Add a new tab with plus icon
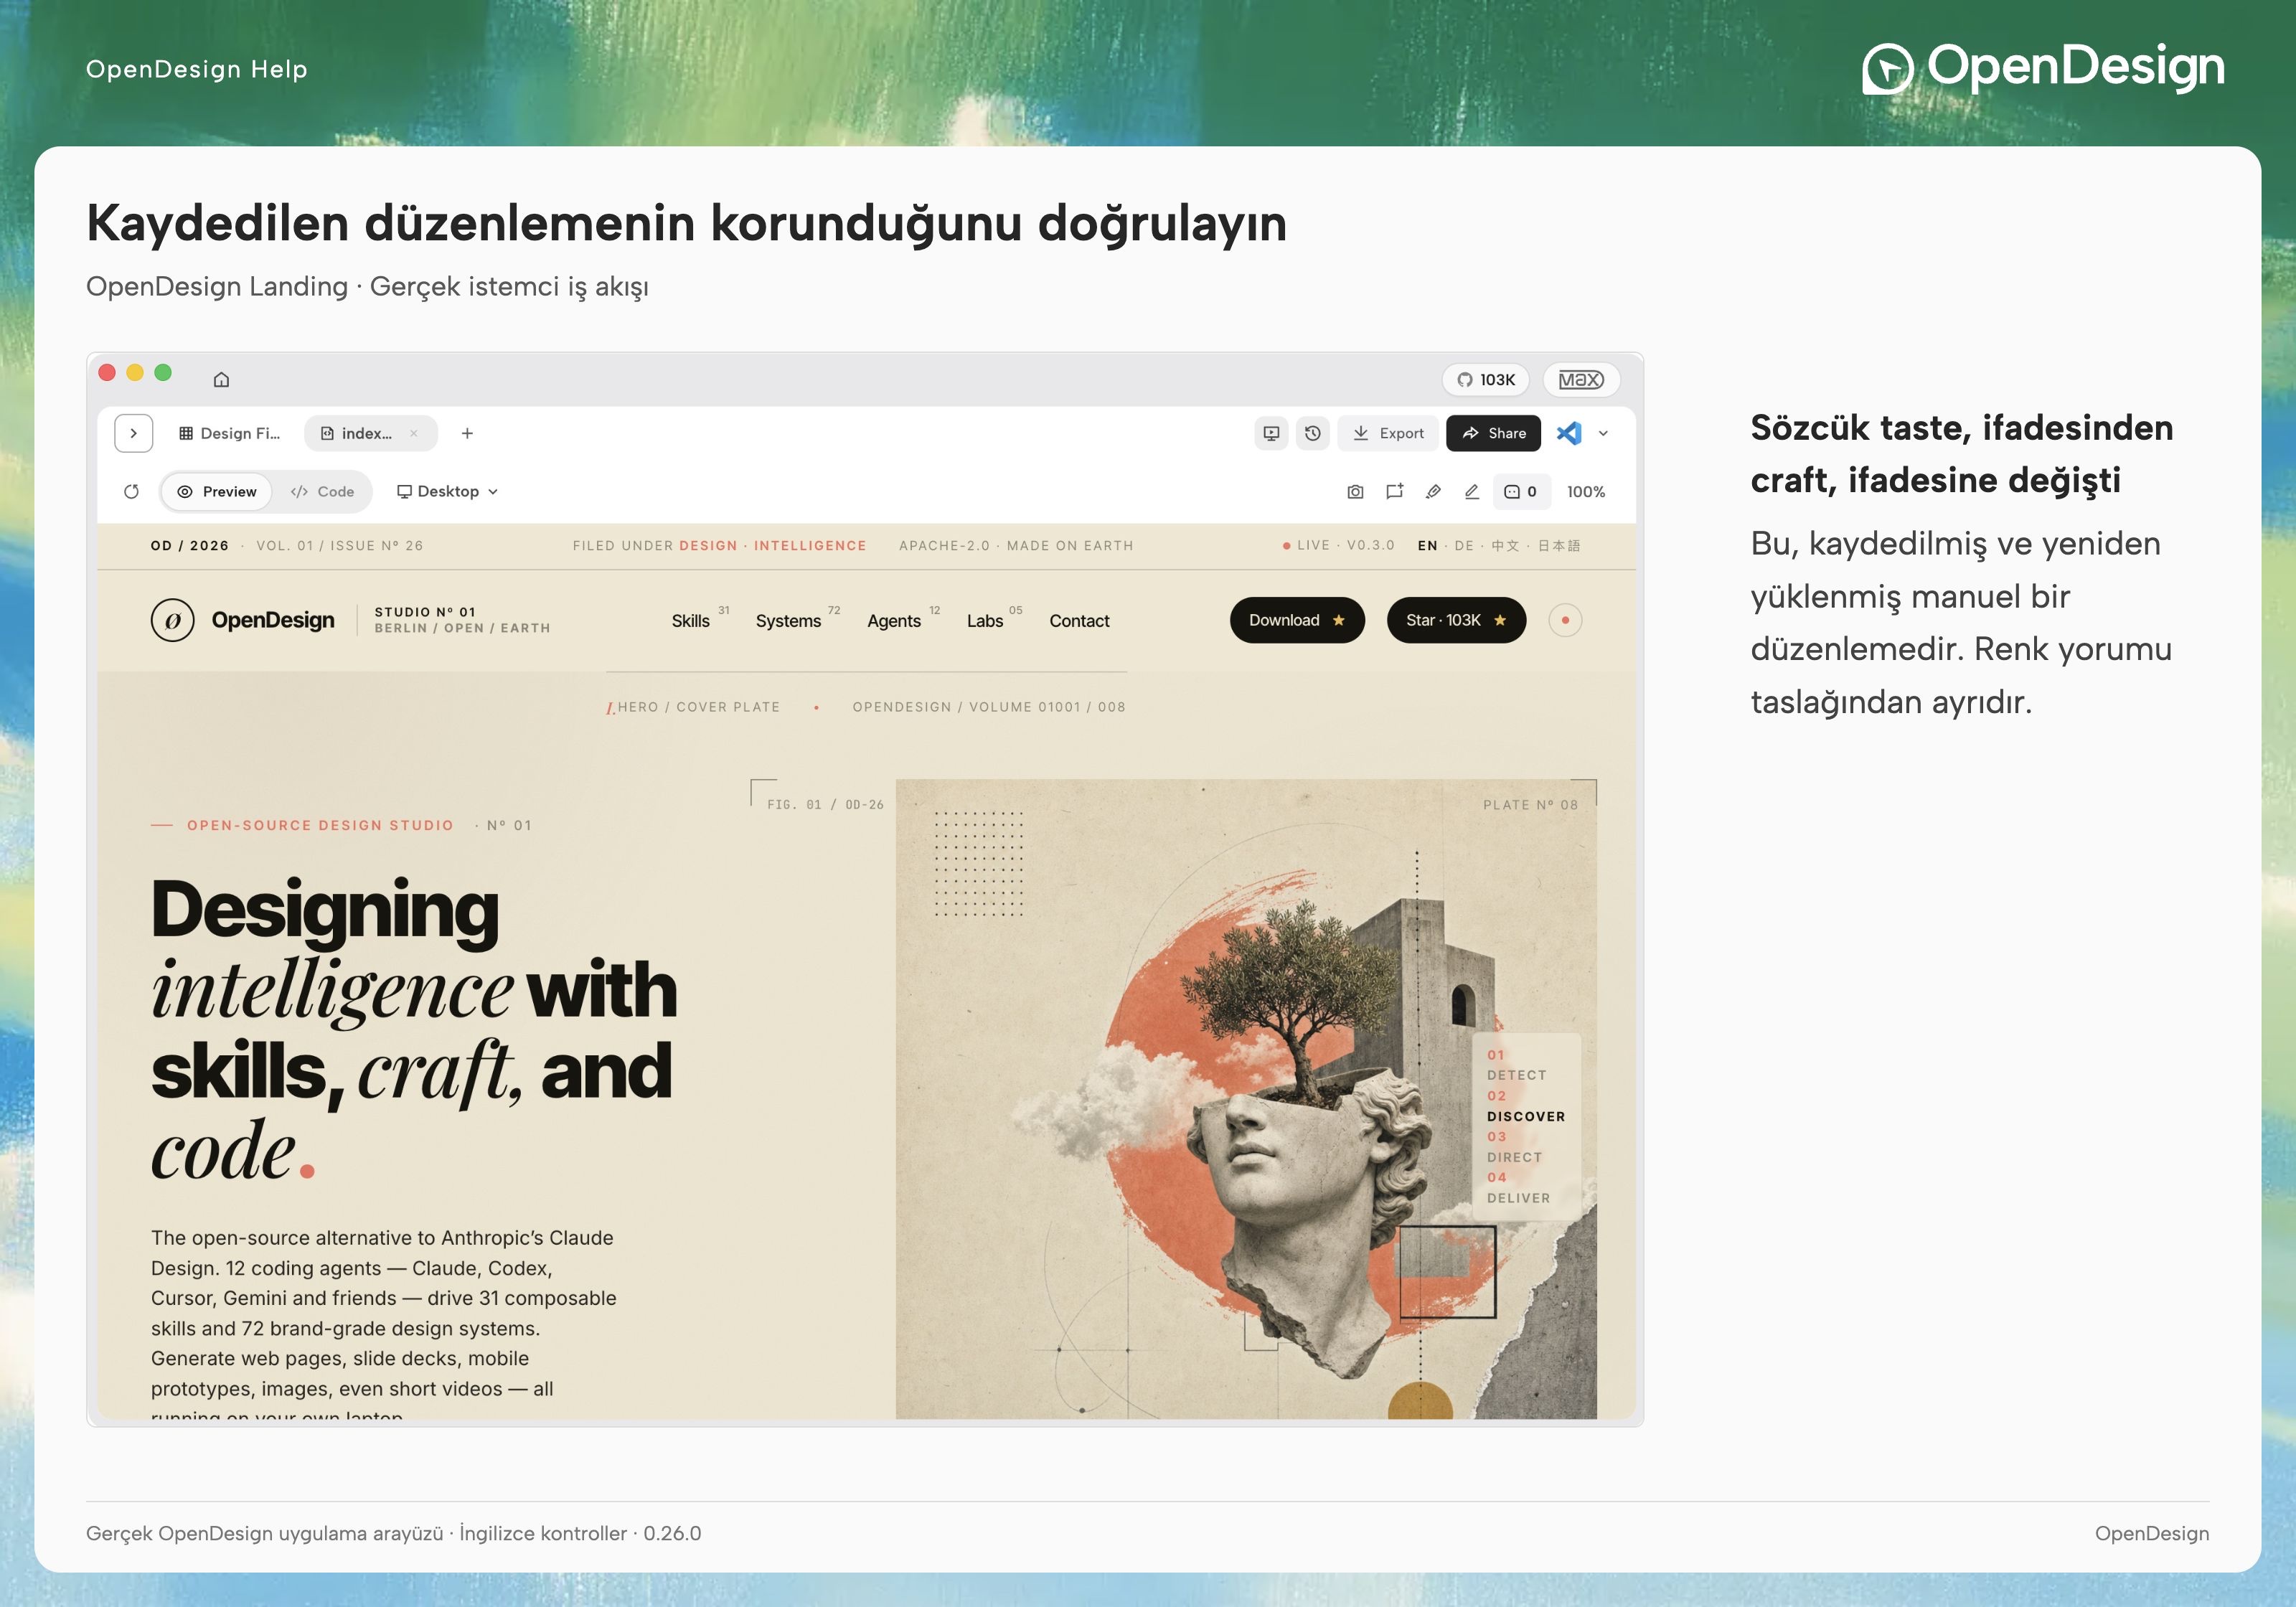 point(467,433)
